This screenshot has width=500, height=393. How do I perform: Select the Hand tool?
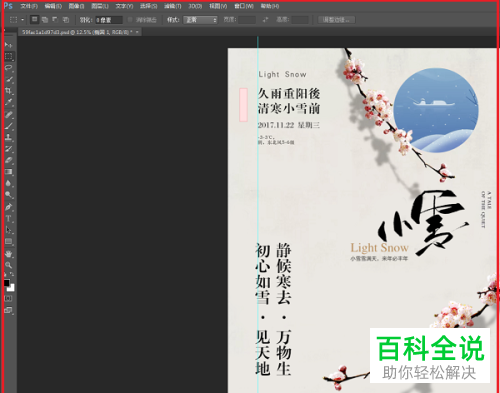(9, 254)
